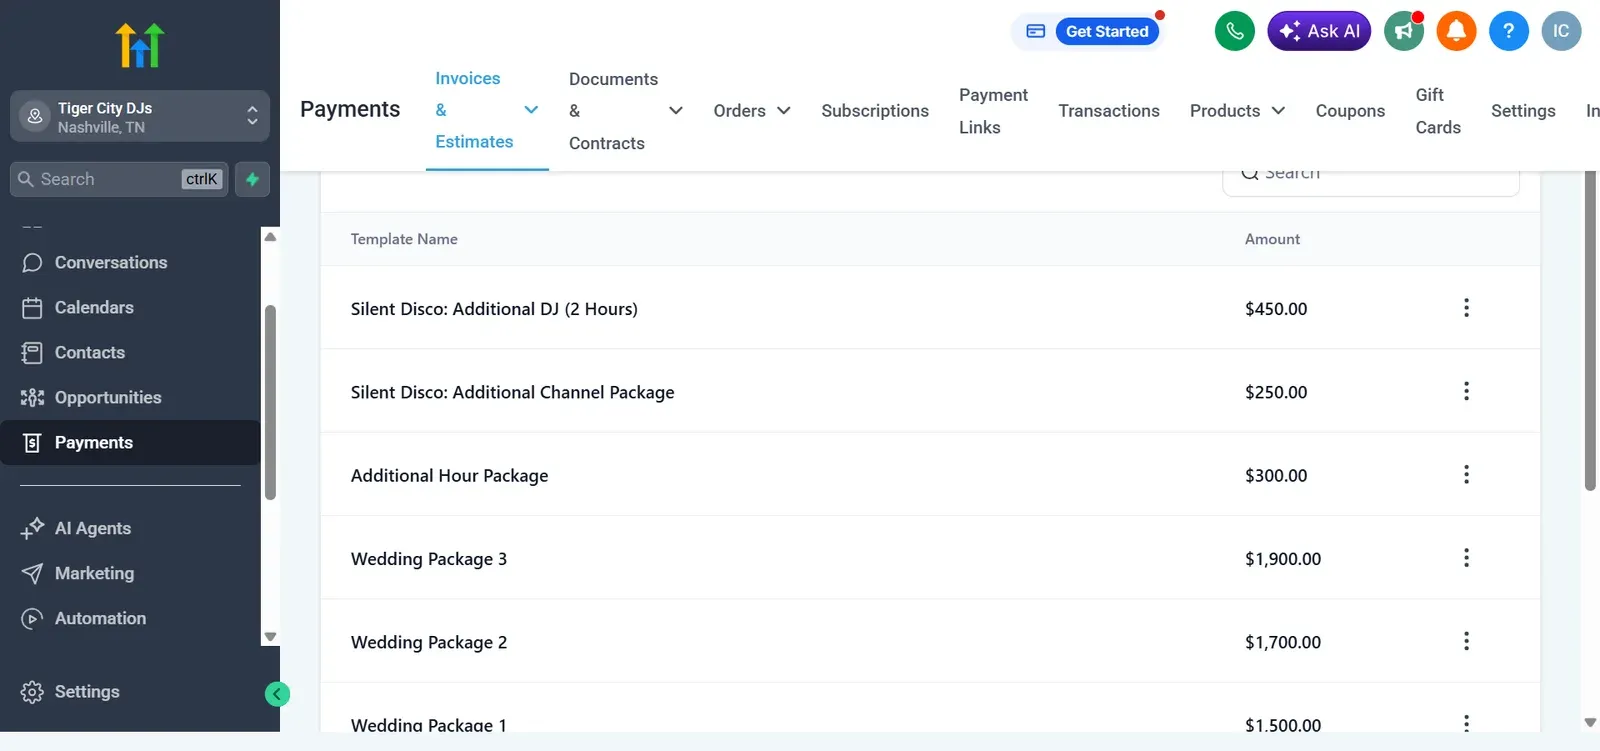The width and height of the screenshot is (1600, 751).
Task: Click the green phone call icon
Action: coord(1235,31)
